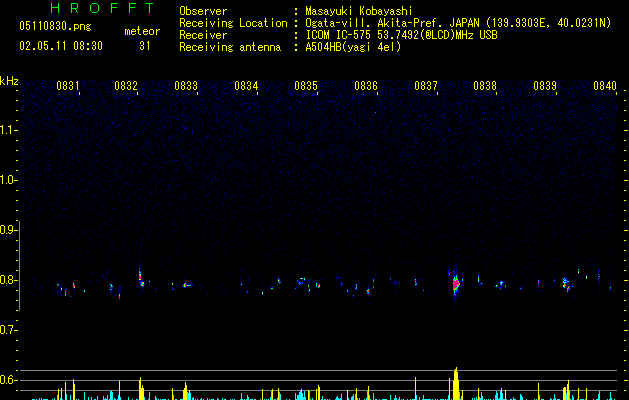
Task: Click the 0834 time marker
Action: (x=246, y=85)
